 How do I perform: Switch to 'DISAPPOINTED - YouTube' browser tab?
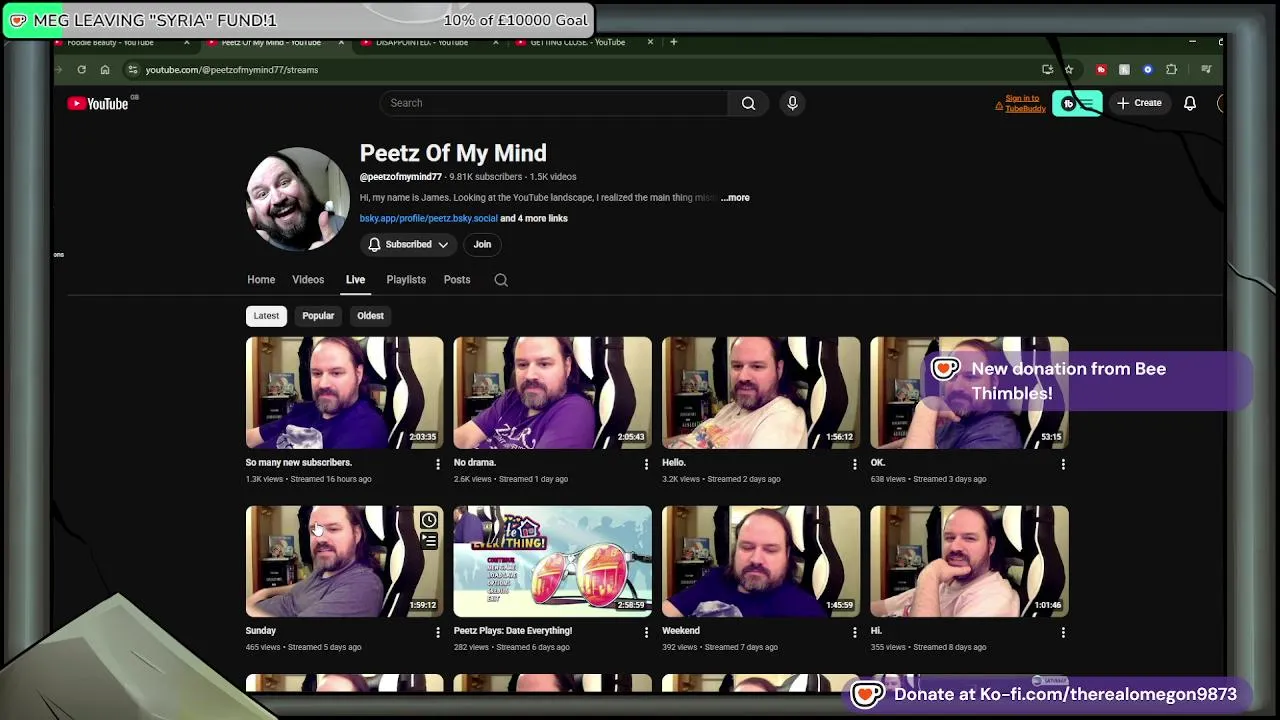coord(422,42)
